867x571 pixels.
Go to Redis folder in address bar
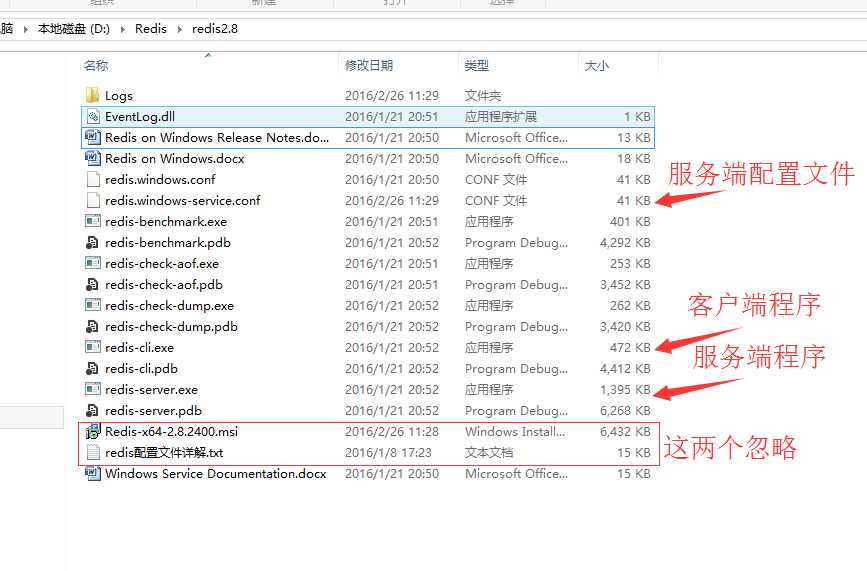coord(150,29)
